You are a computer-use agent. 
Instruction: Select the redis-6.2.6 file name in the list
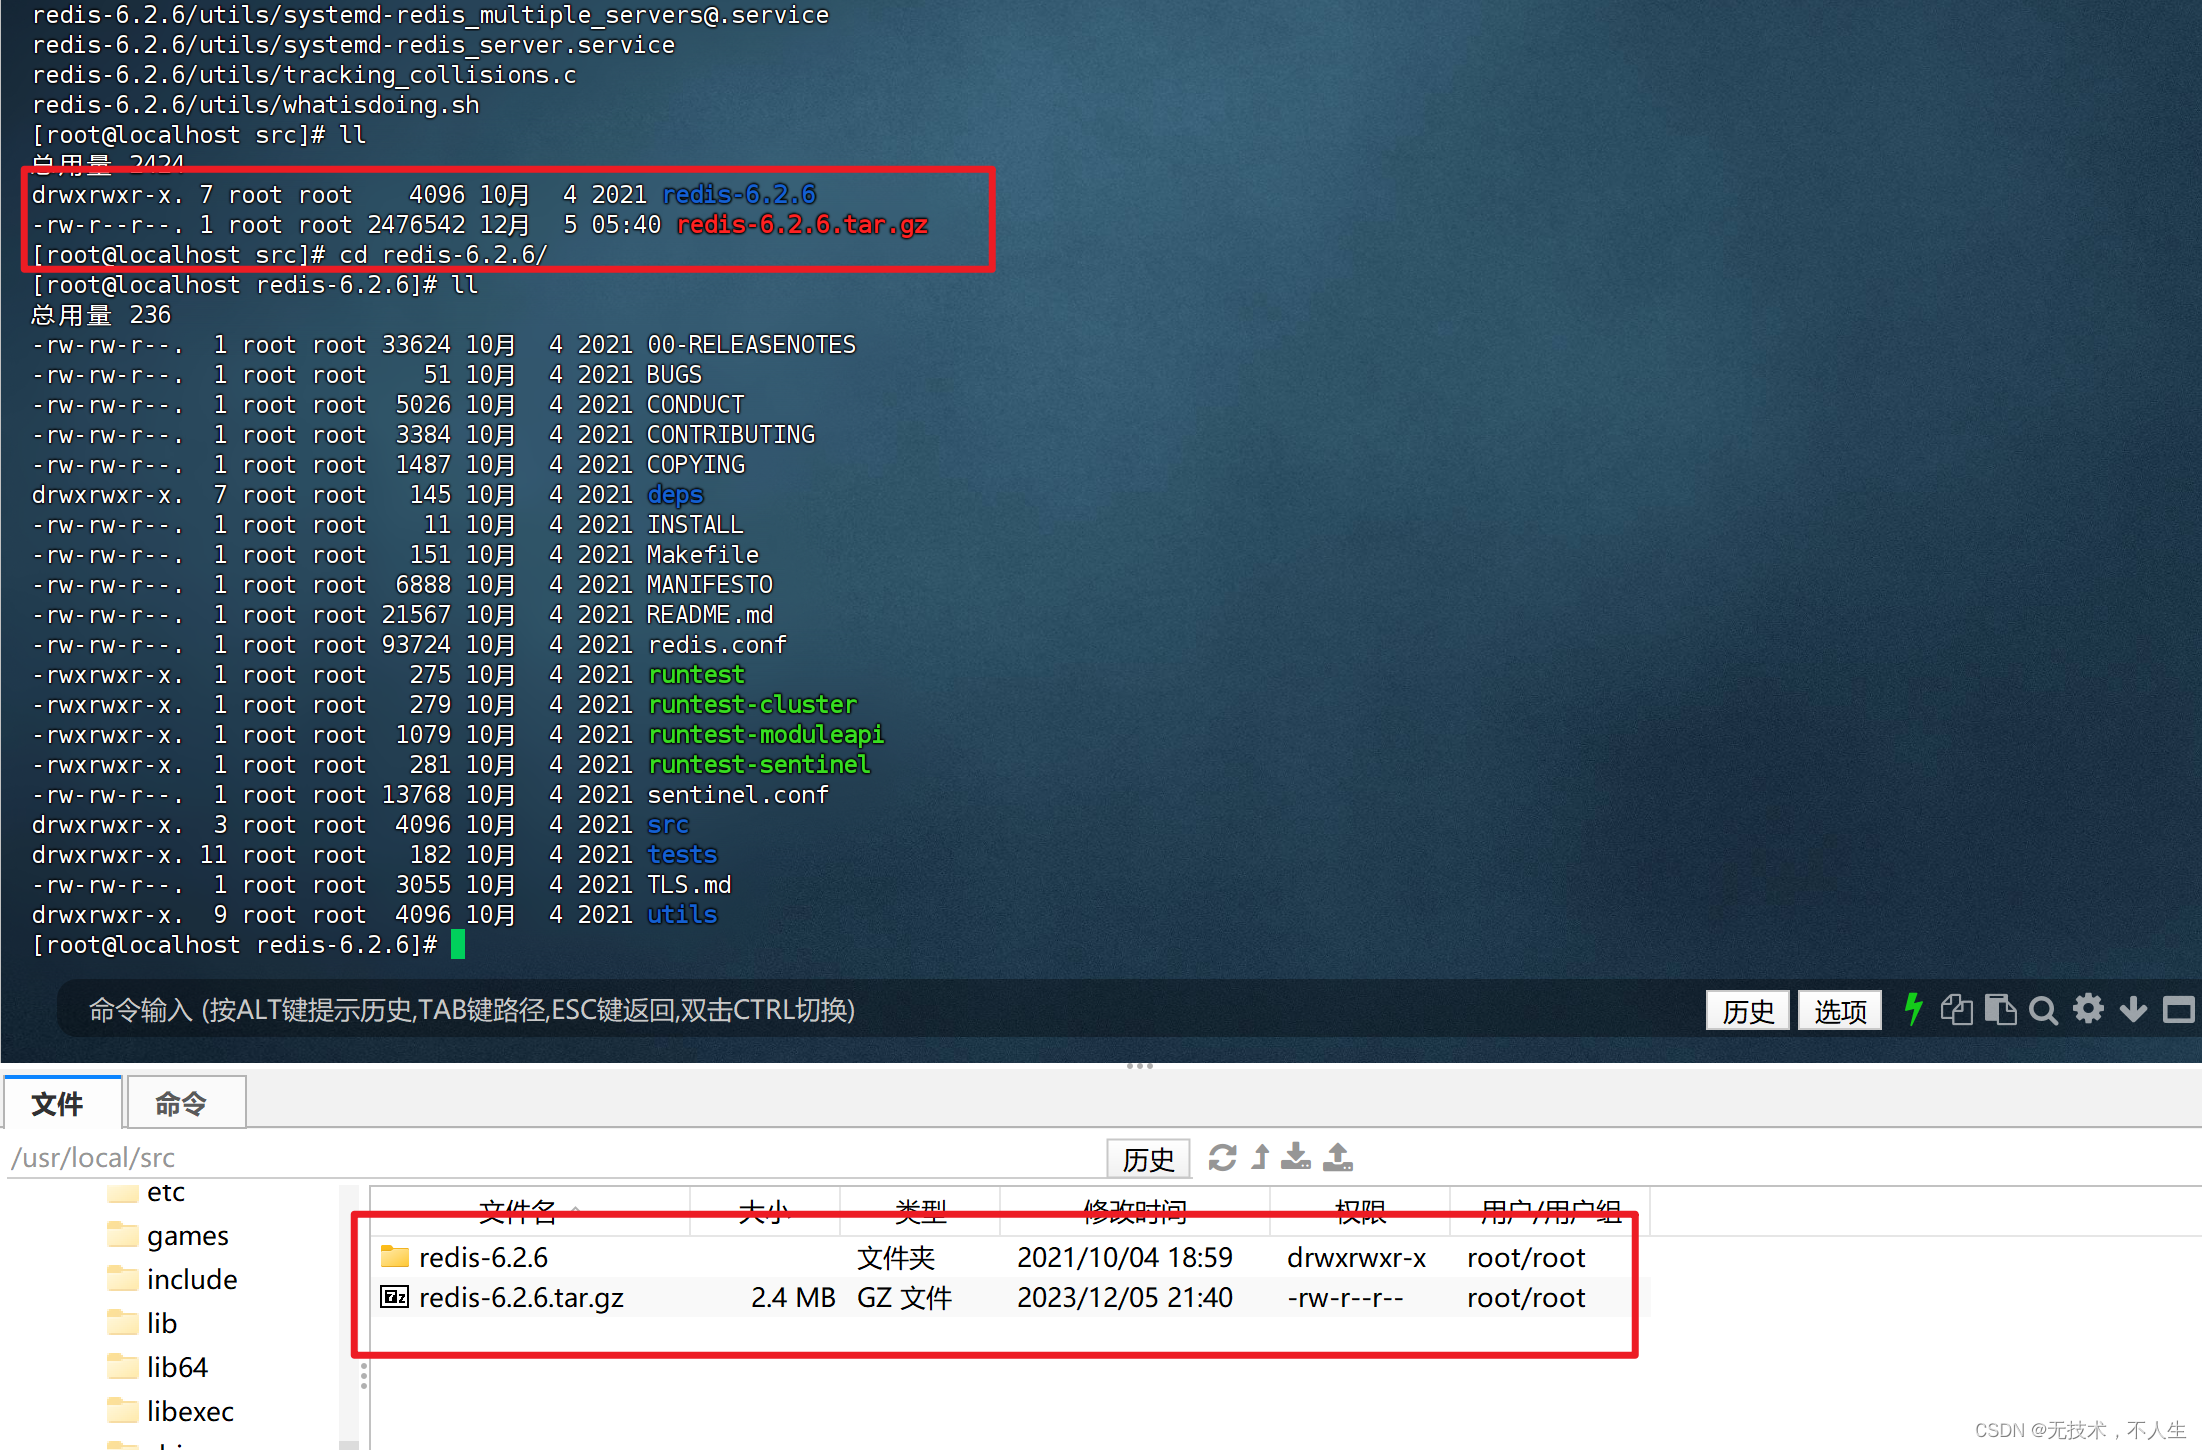(483, 1257)
